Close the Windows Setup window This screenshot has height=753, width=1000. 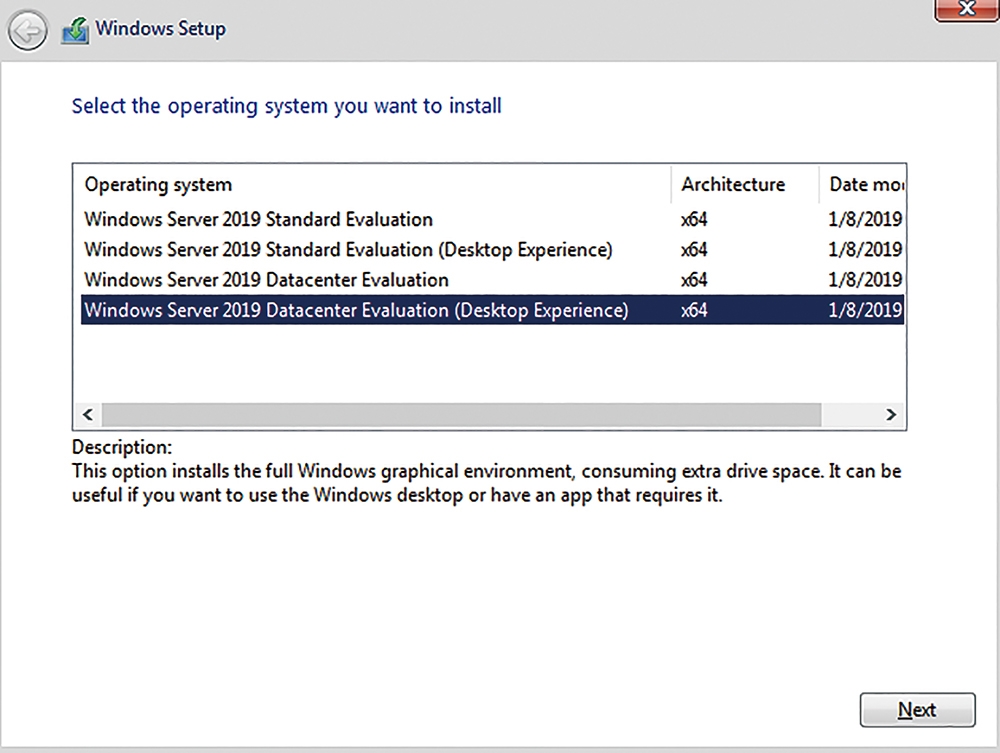[x=966, y=10]
